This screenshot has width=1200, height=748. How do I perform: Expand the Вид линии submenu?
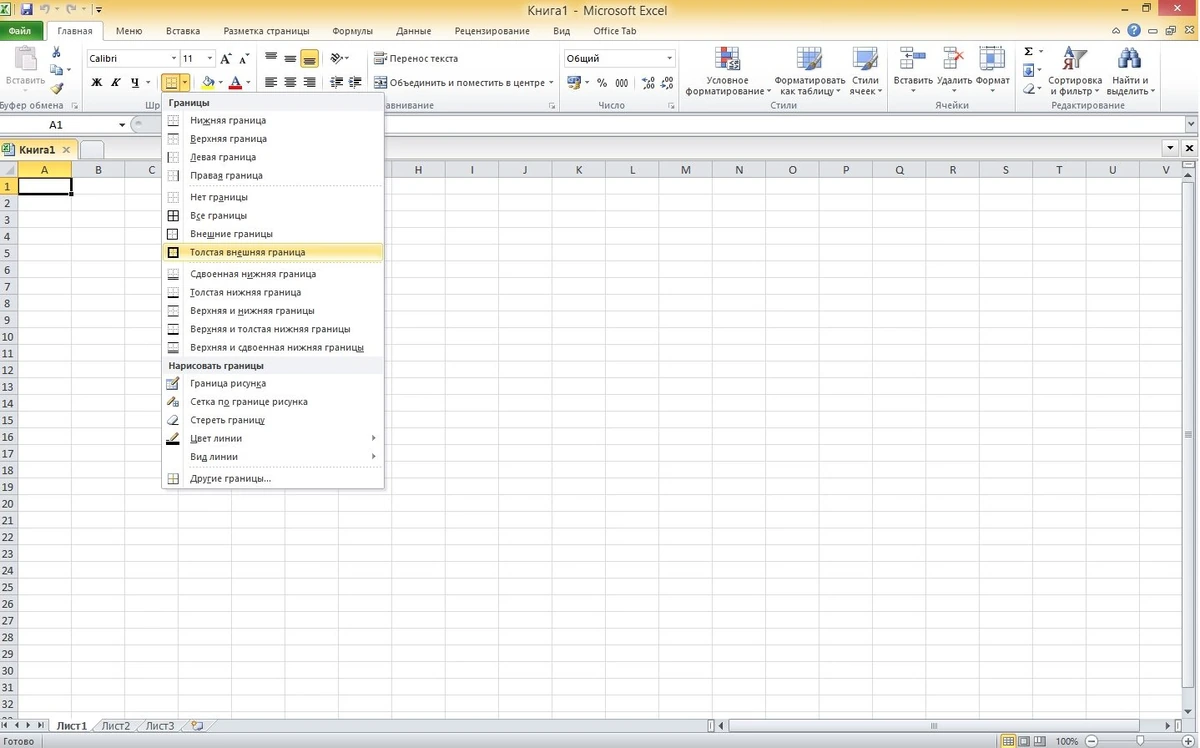click(x=272, y=456)
